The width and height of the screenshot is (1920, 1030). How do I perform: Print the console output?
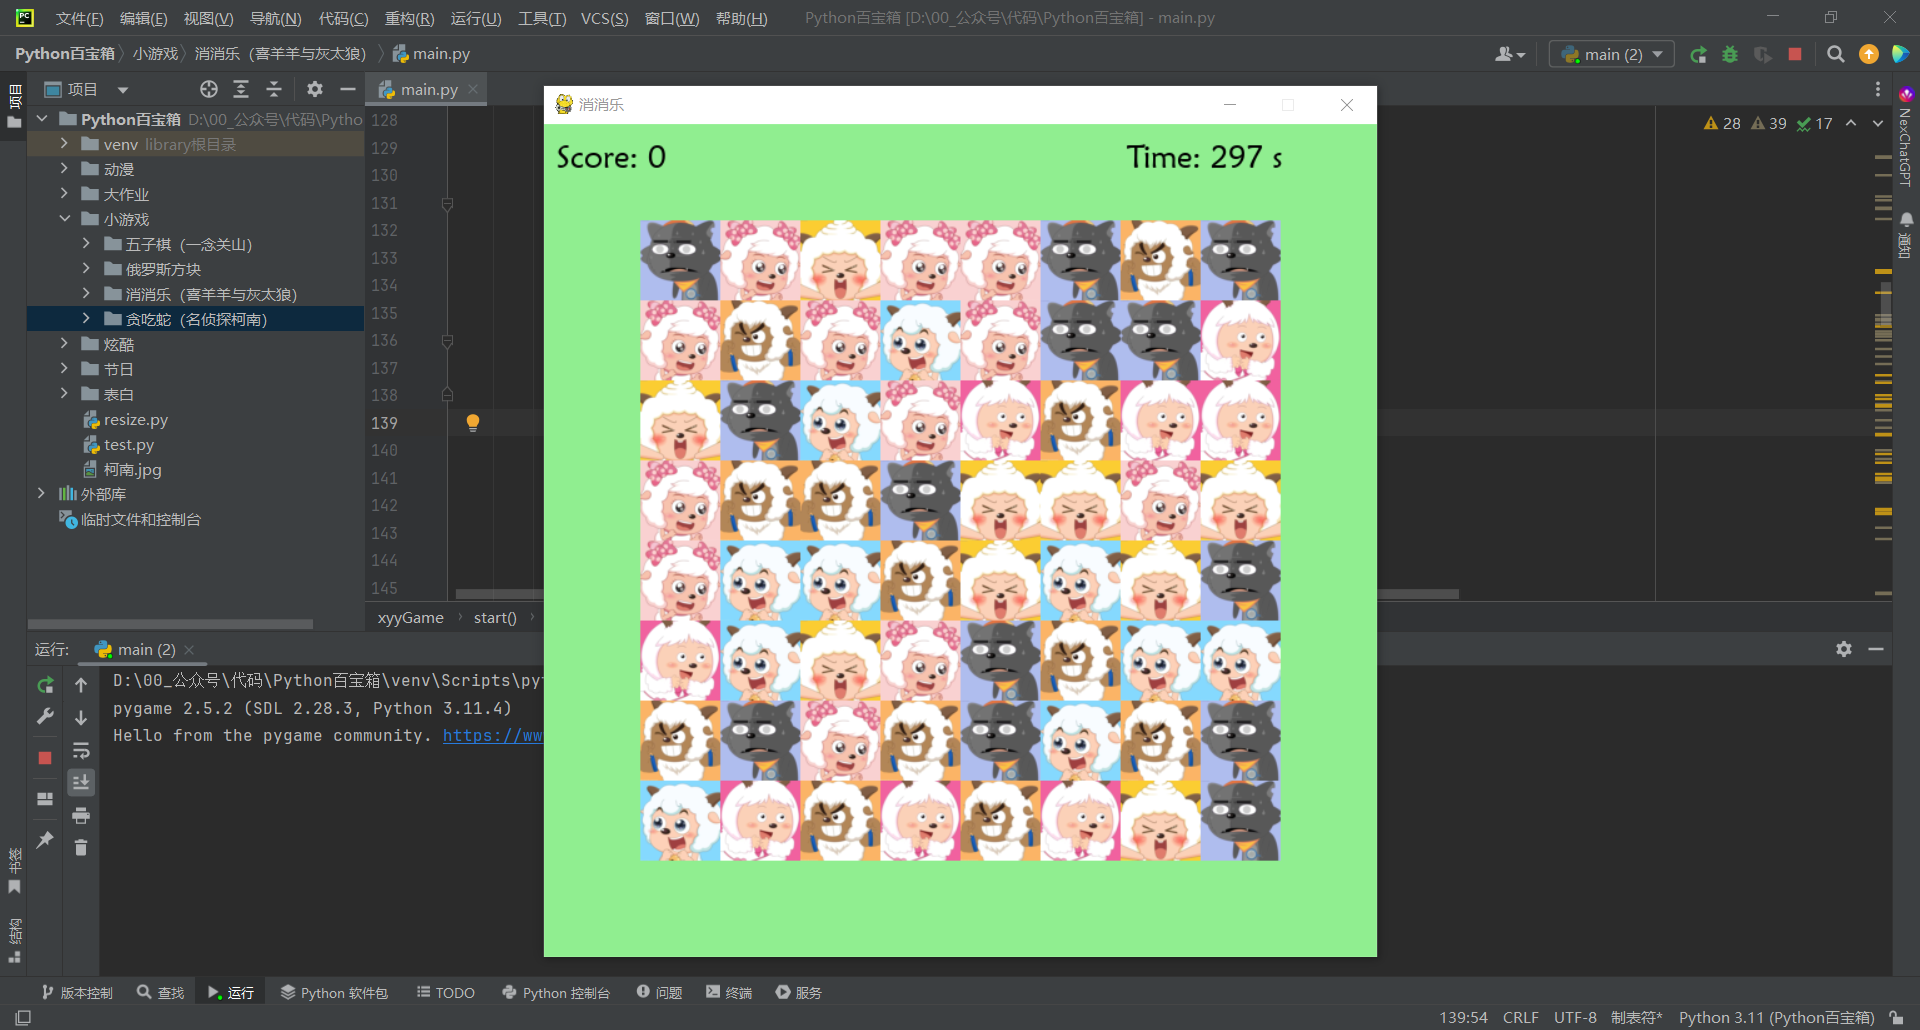81,816
